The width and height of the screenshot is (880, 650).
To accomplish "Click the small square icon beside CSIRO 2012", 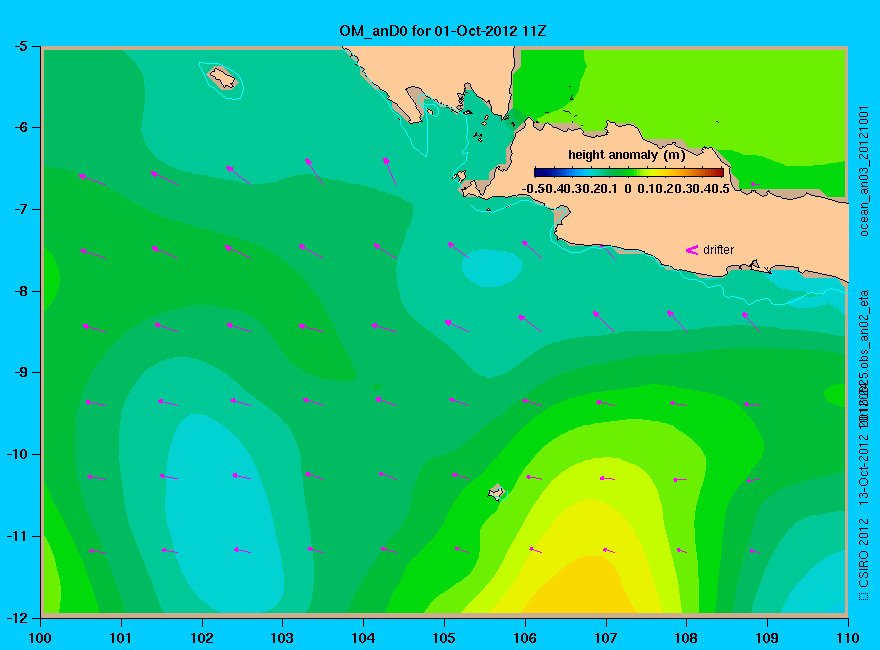I will [863, 596].
